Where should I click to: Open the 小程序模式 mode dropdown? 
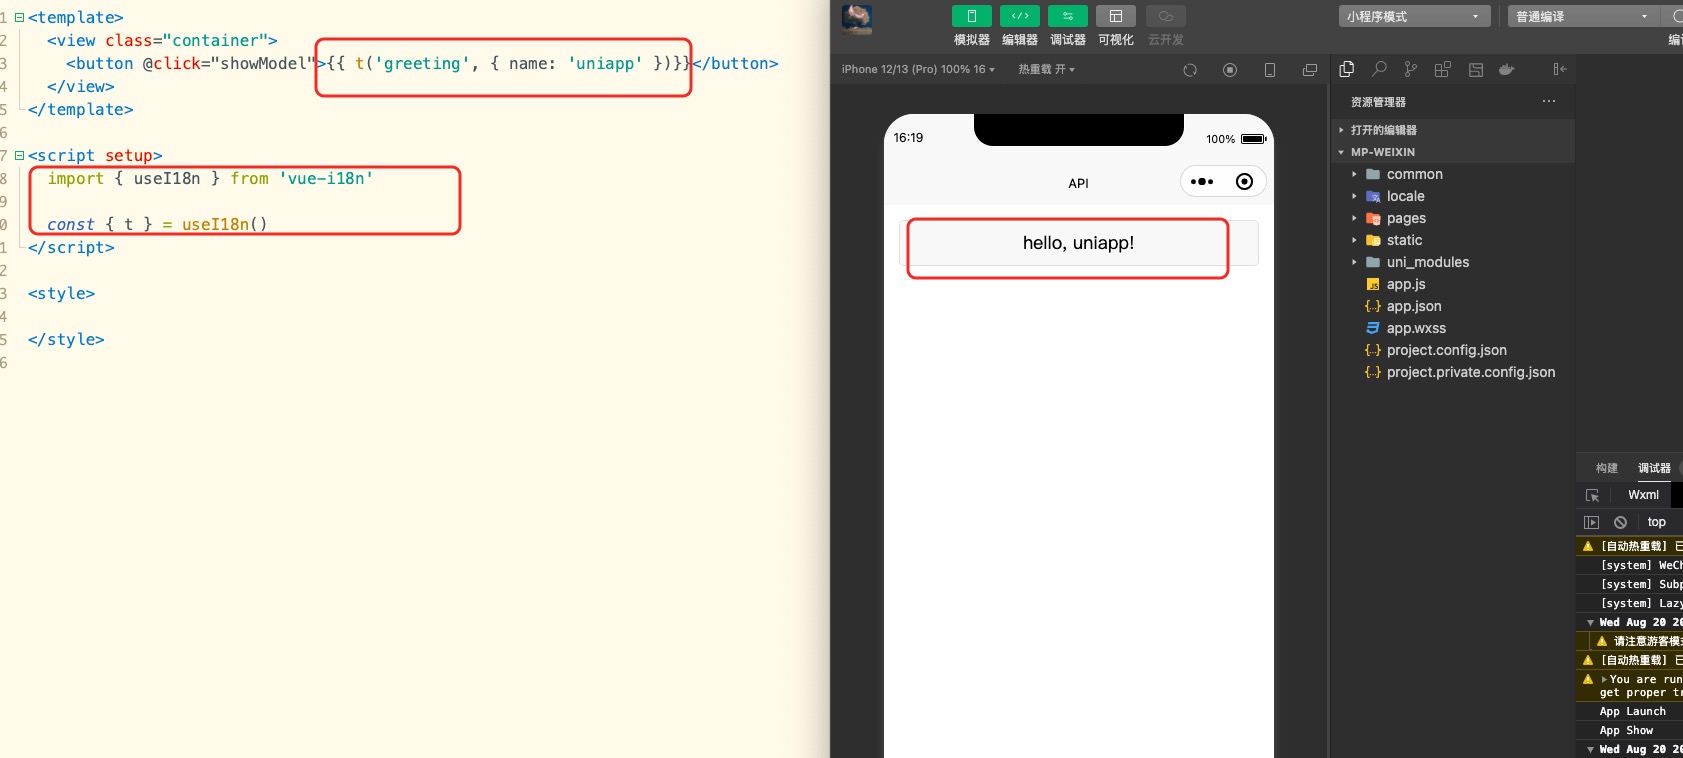(x=1414, y=16)
